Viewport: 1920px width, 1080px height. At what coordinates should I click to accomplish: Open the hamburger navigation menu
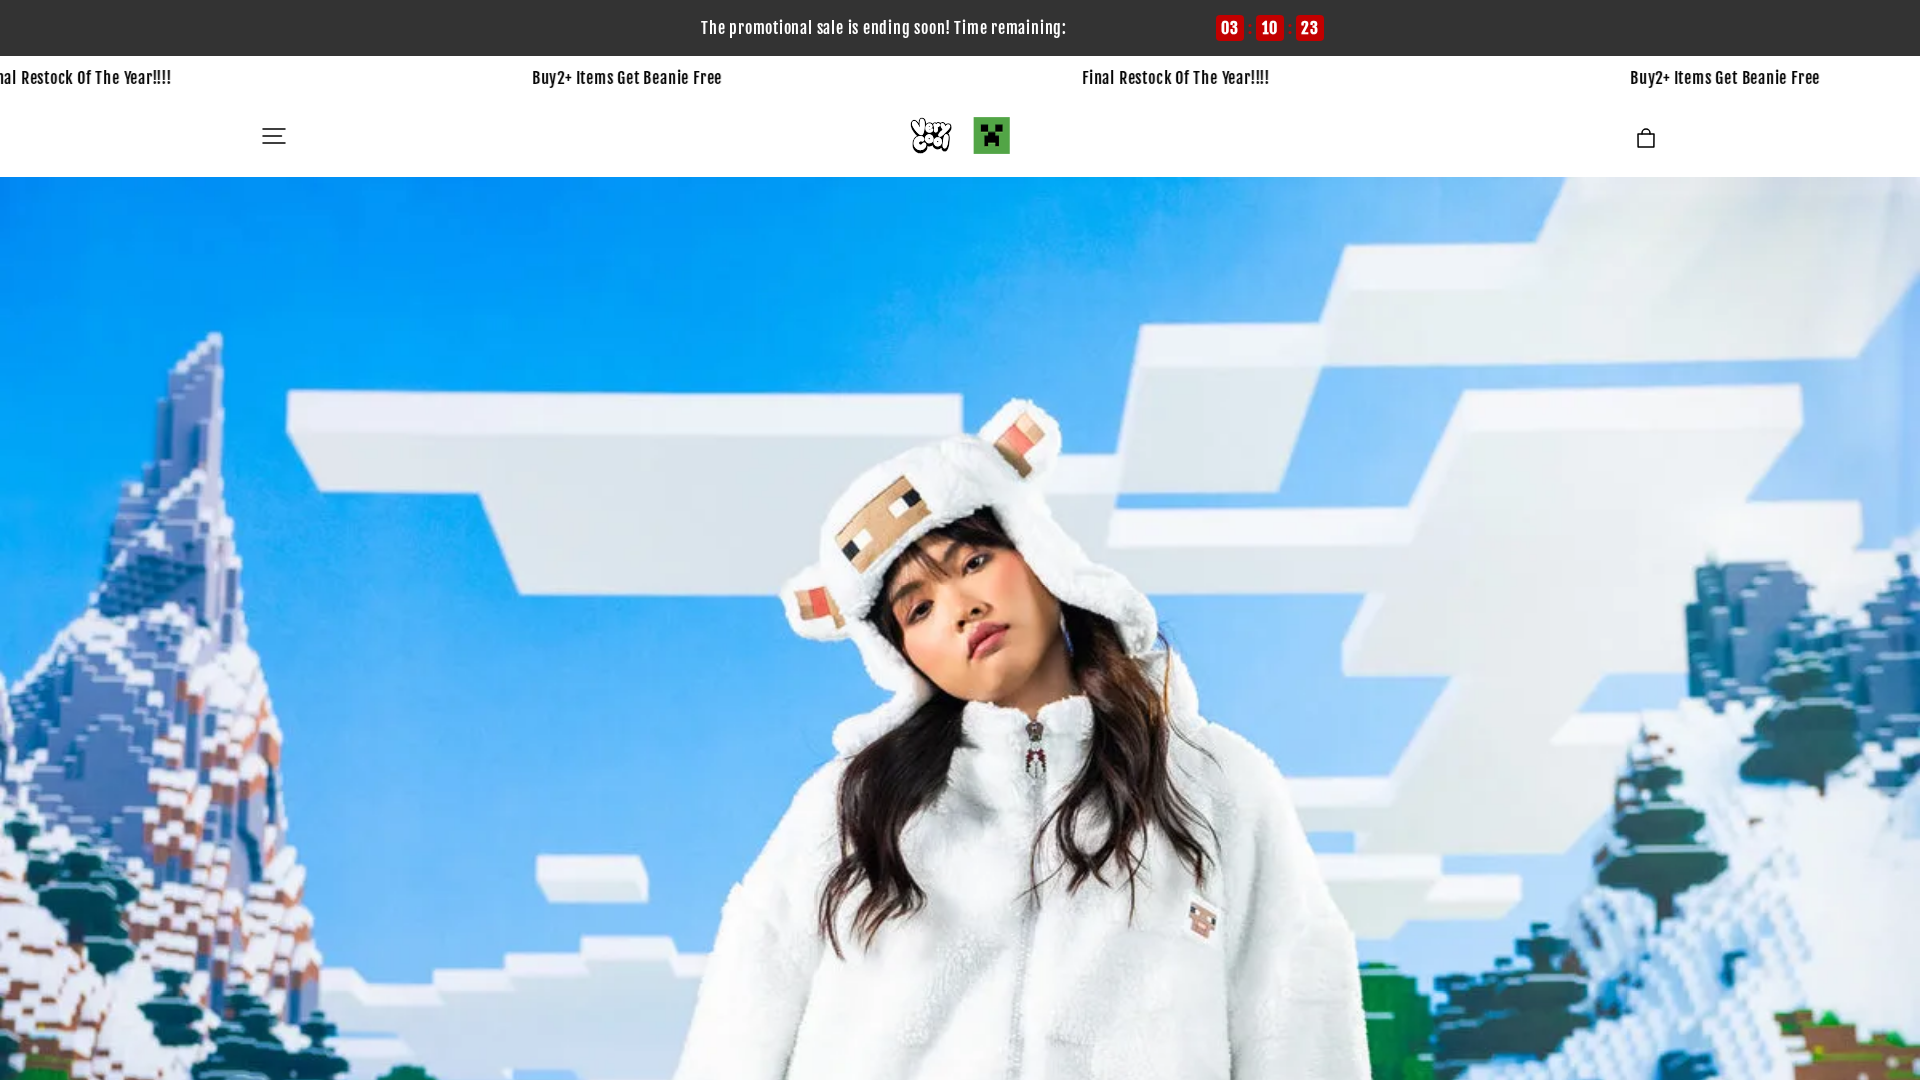click(273, 136)
